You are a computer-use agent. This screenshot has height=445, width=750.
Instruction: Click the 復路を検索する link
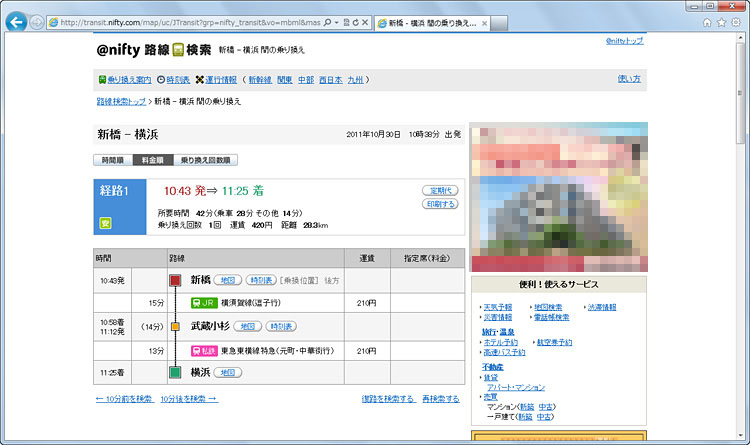pos(389,399)
